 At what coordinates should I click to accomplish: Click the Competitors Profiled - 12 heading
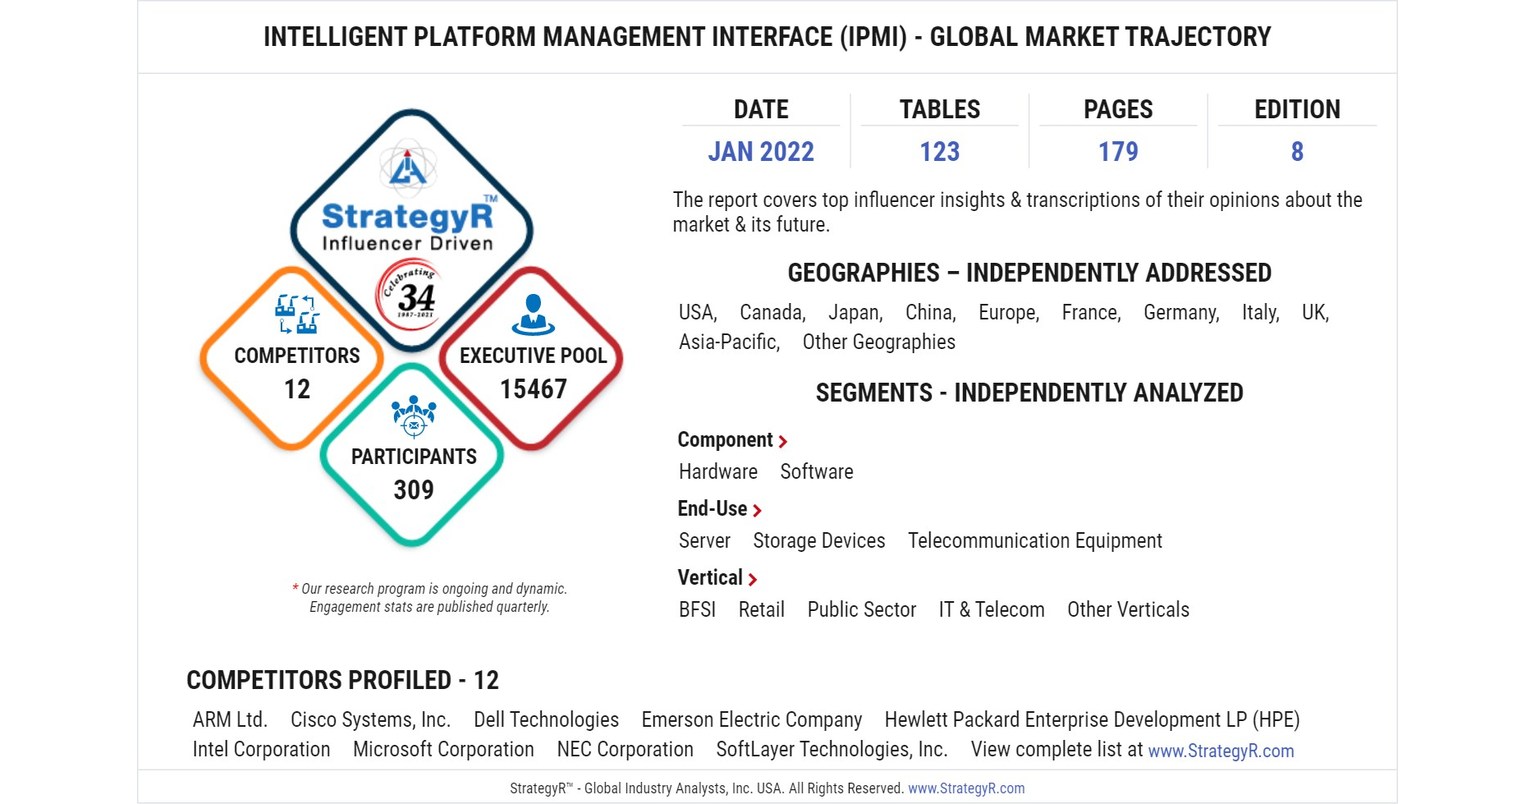tap(342, 680)
